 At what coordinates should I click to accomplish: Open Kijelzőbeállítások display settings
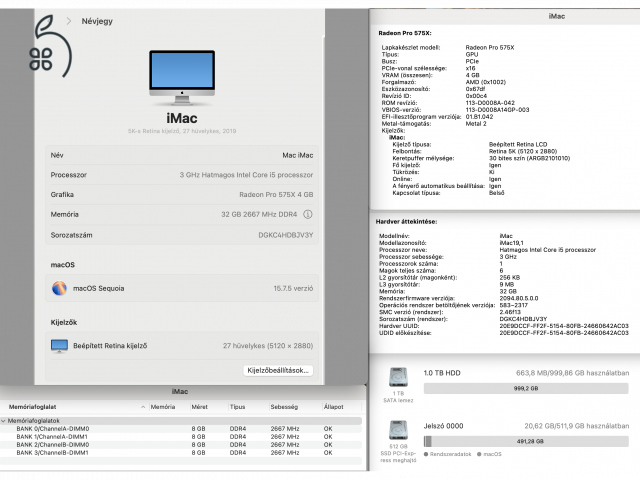coord(278,370)
